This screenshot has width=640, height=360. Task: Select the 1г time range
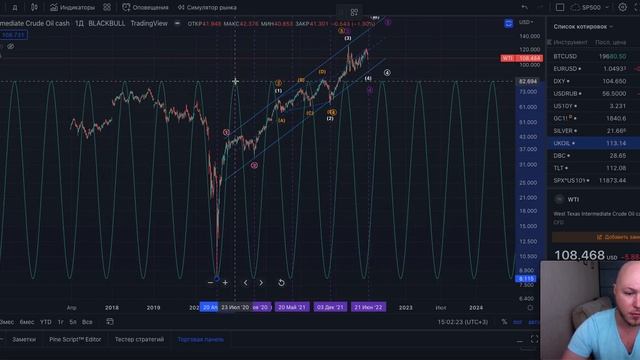click(x=60, y=322)
